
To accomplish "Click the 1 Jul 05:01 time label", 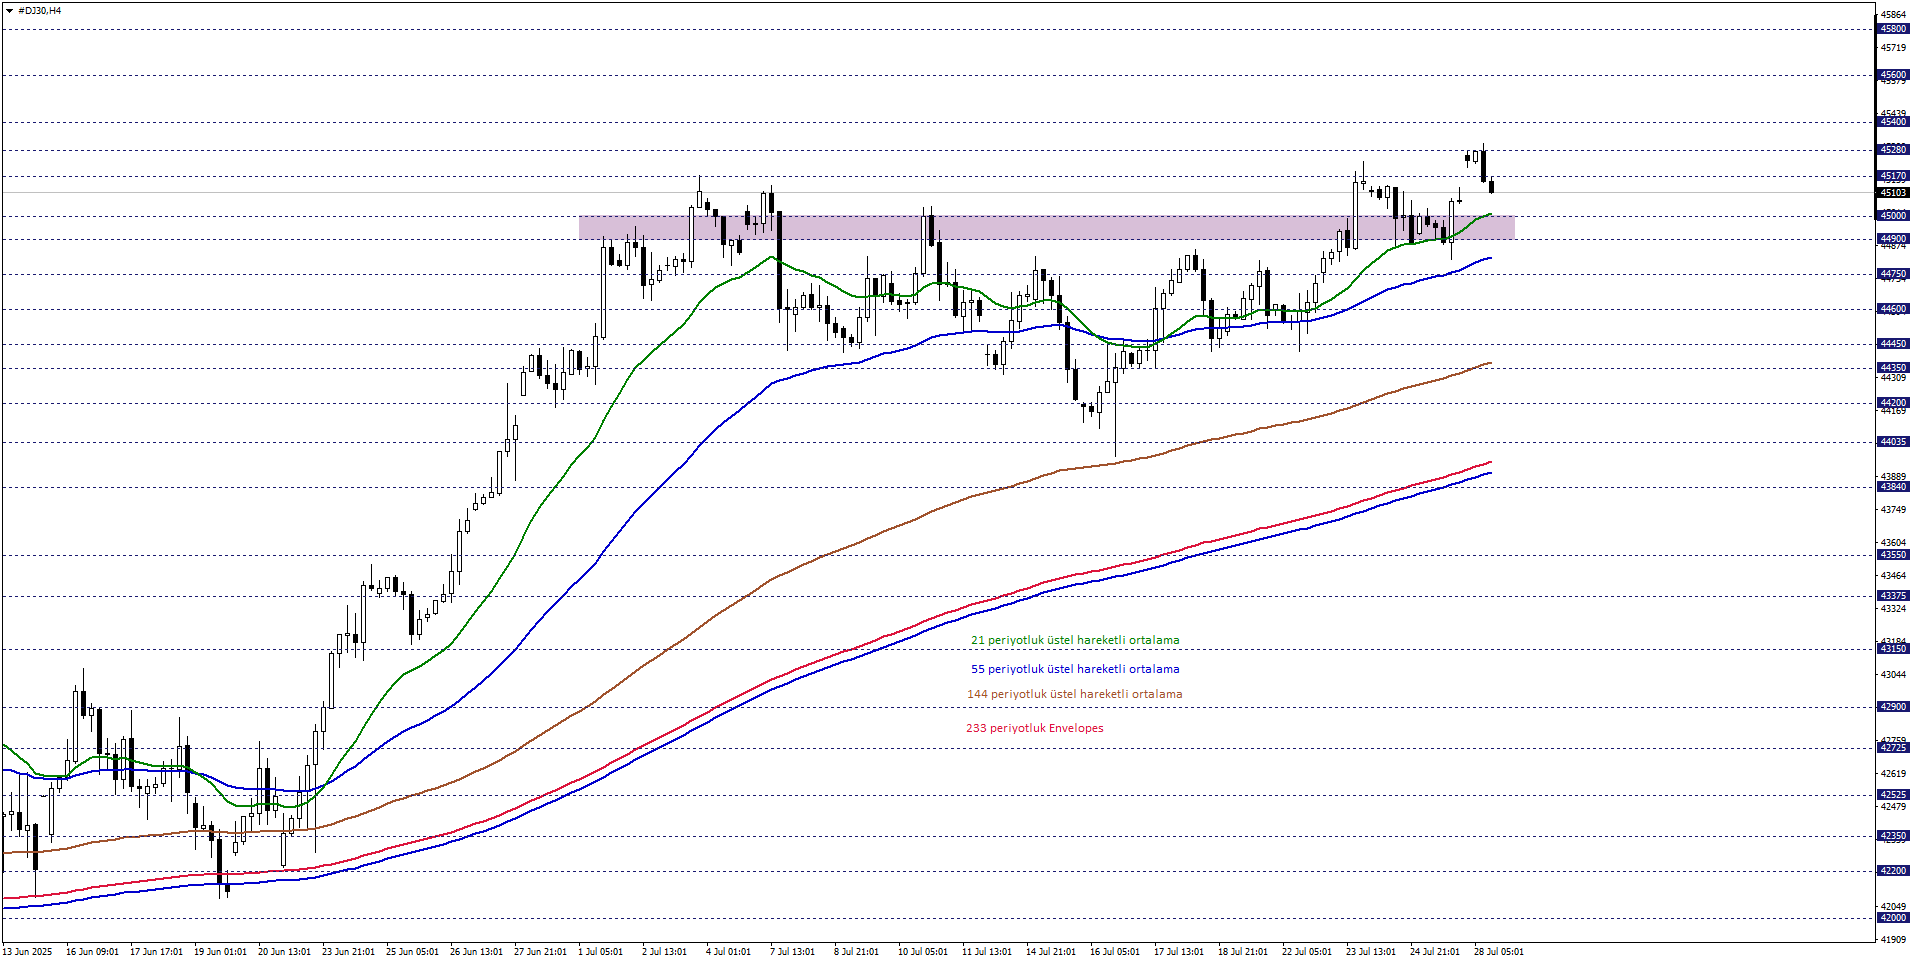I will pos(600,952).
